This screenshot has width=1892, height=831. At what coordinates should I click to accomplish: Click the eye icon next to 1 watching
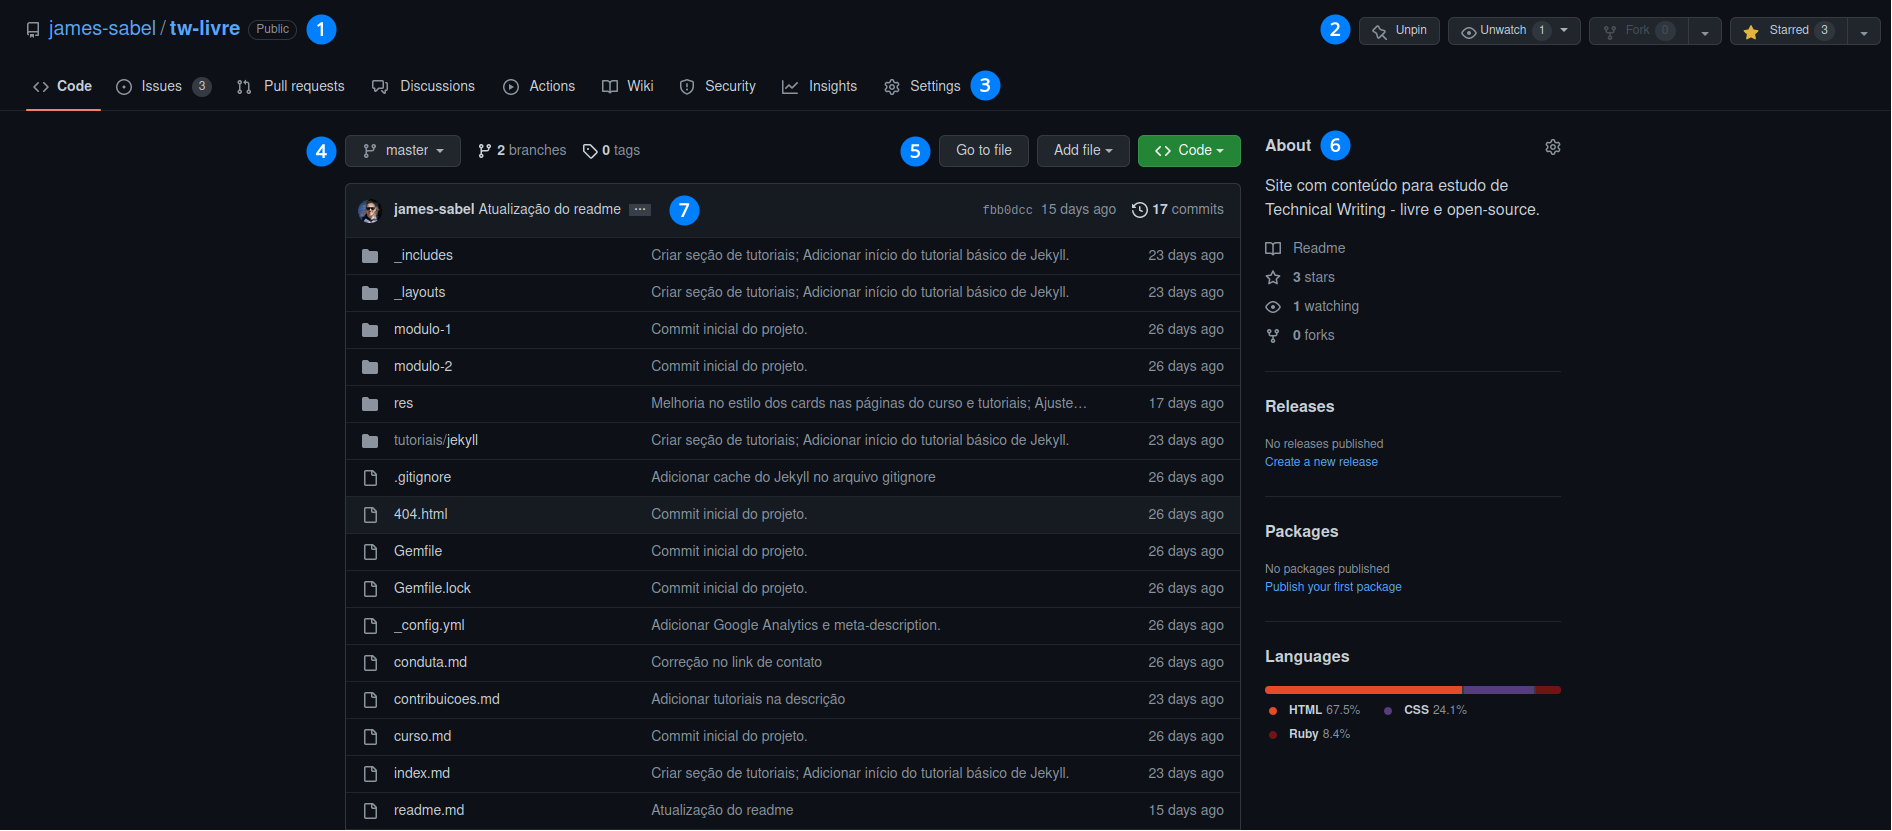point(1273,307)
